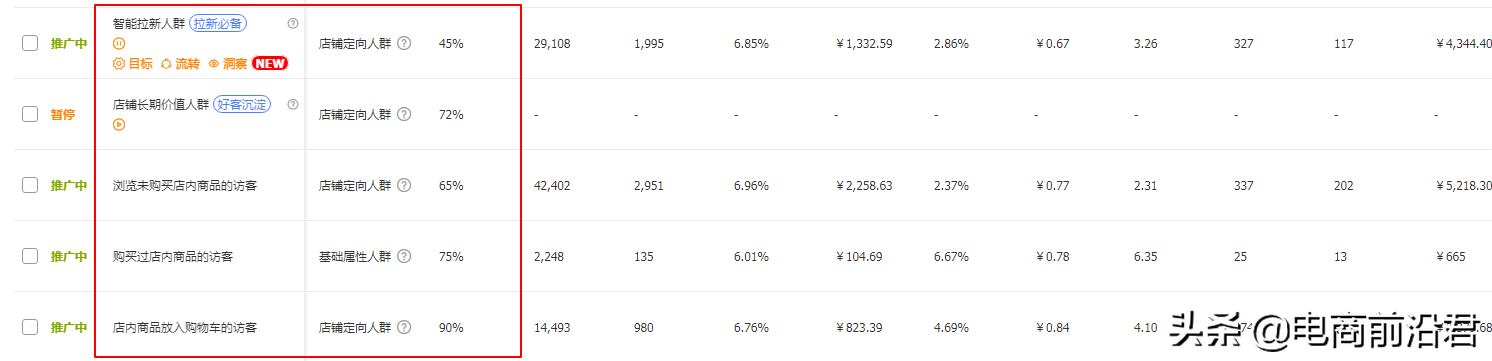Open 流转 view for 智能拉新人群
This screenshot has height=361, width=1492.
180,63
